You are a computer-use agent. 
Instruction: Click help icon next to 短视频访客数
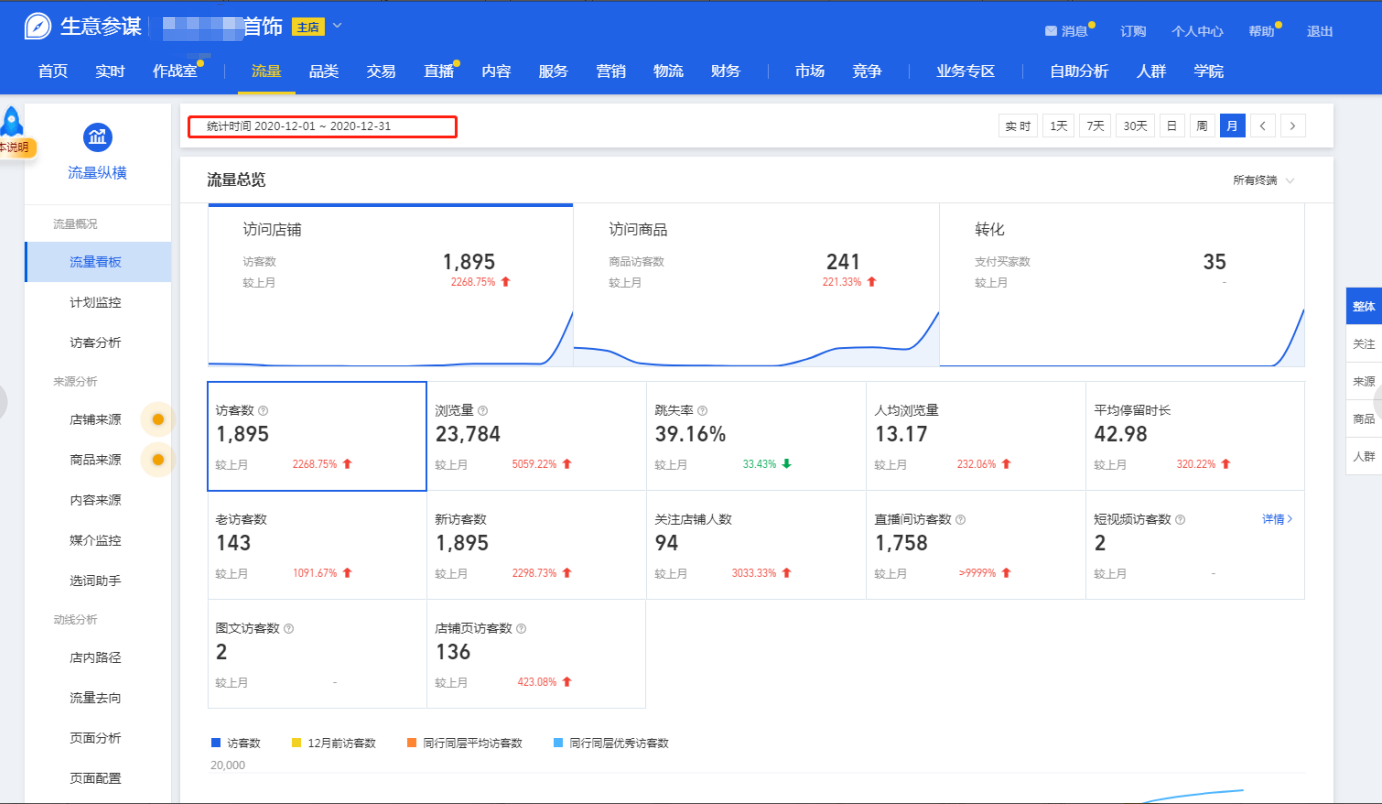pyautogui.click(x=1180, y=520)
